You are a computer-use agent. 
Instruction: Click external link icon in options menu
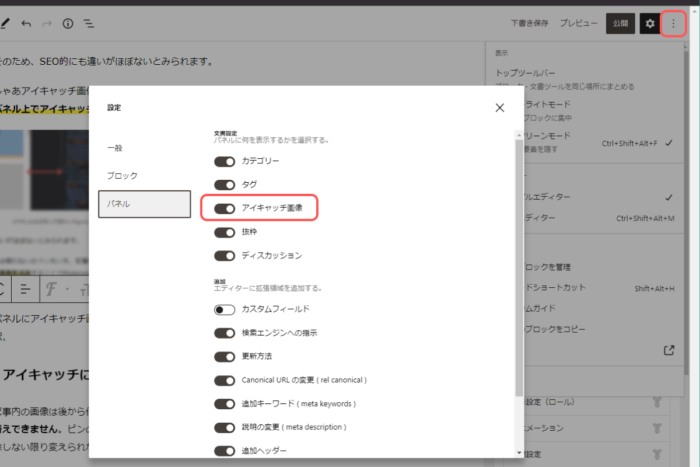[669, 350]
